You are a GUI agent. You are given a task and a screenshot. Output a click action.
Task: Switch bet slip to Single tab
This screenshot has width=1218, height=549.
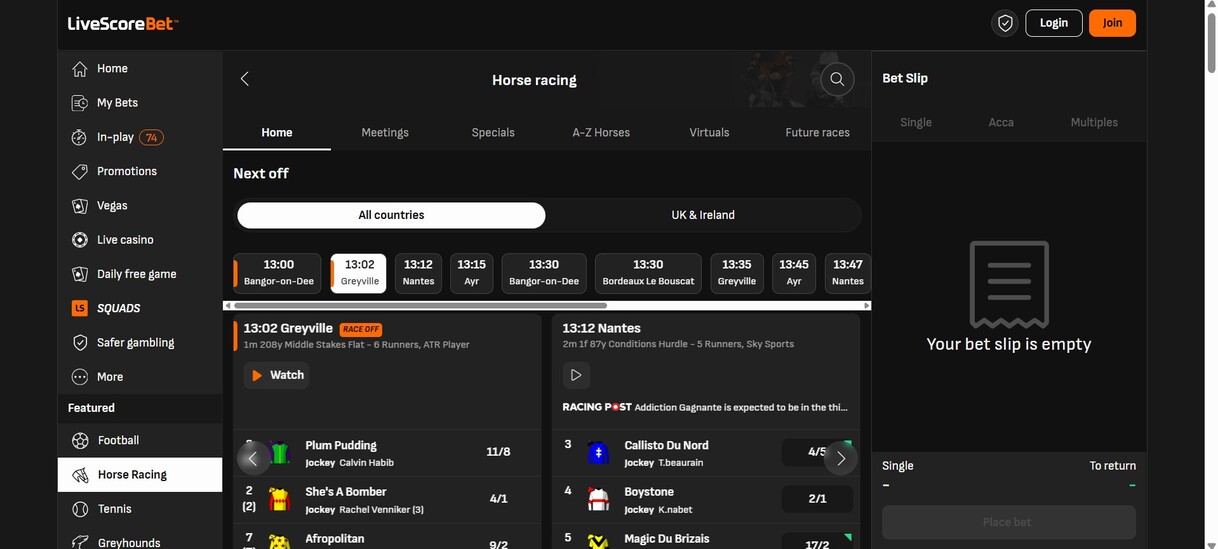tap(916, 122)
